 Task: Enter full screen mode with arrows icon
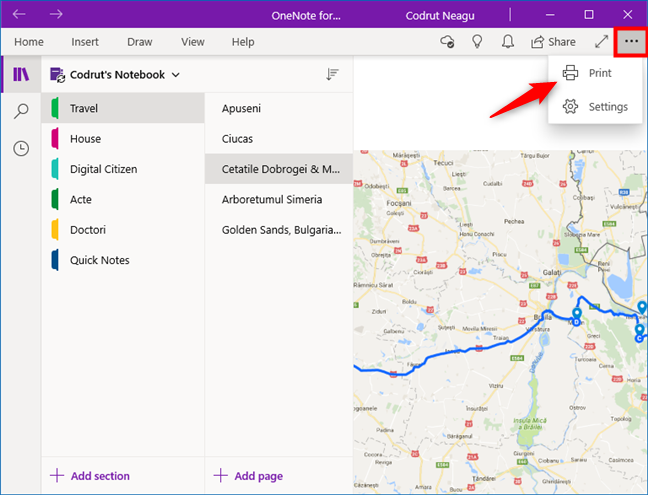[x=600, y=42]
